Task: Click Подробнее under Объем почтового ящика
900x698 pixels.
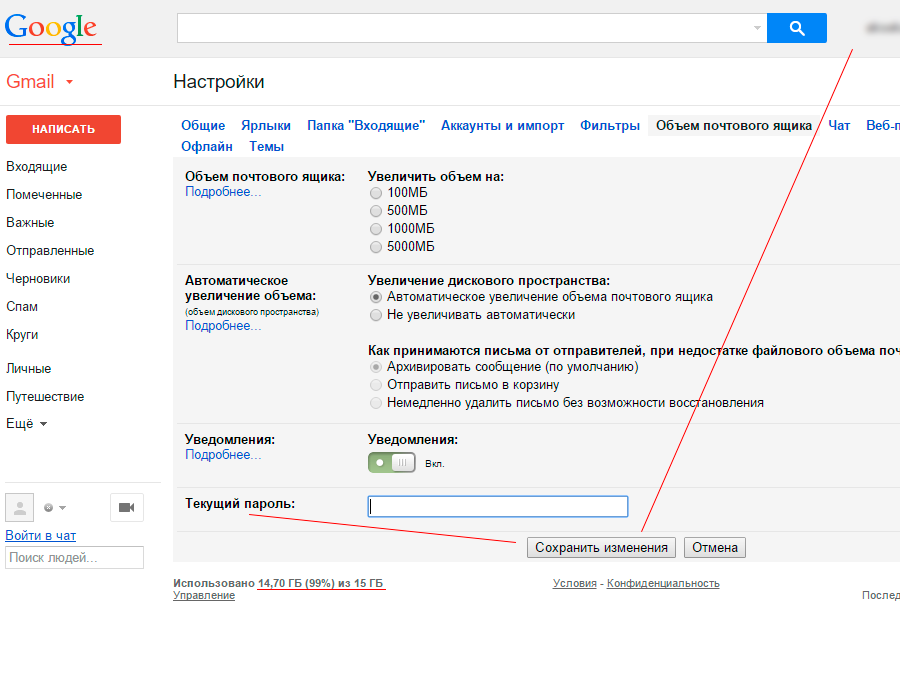Action: pos(223,192)
